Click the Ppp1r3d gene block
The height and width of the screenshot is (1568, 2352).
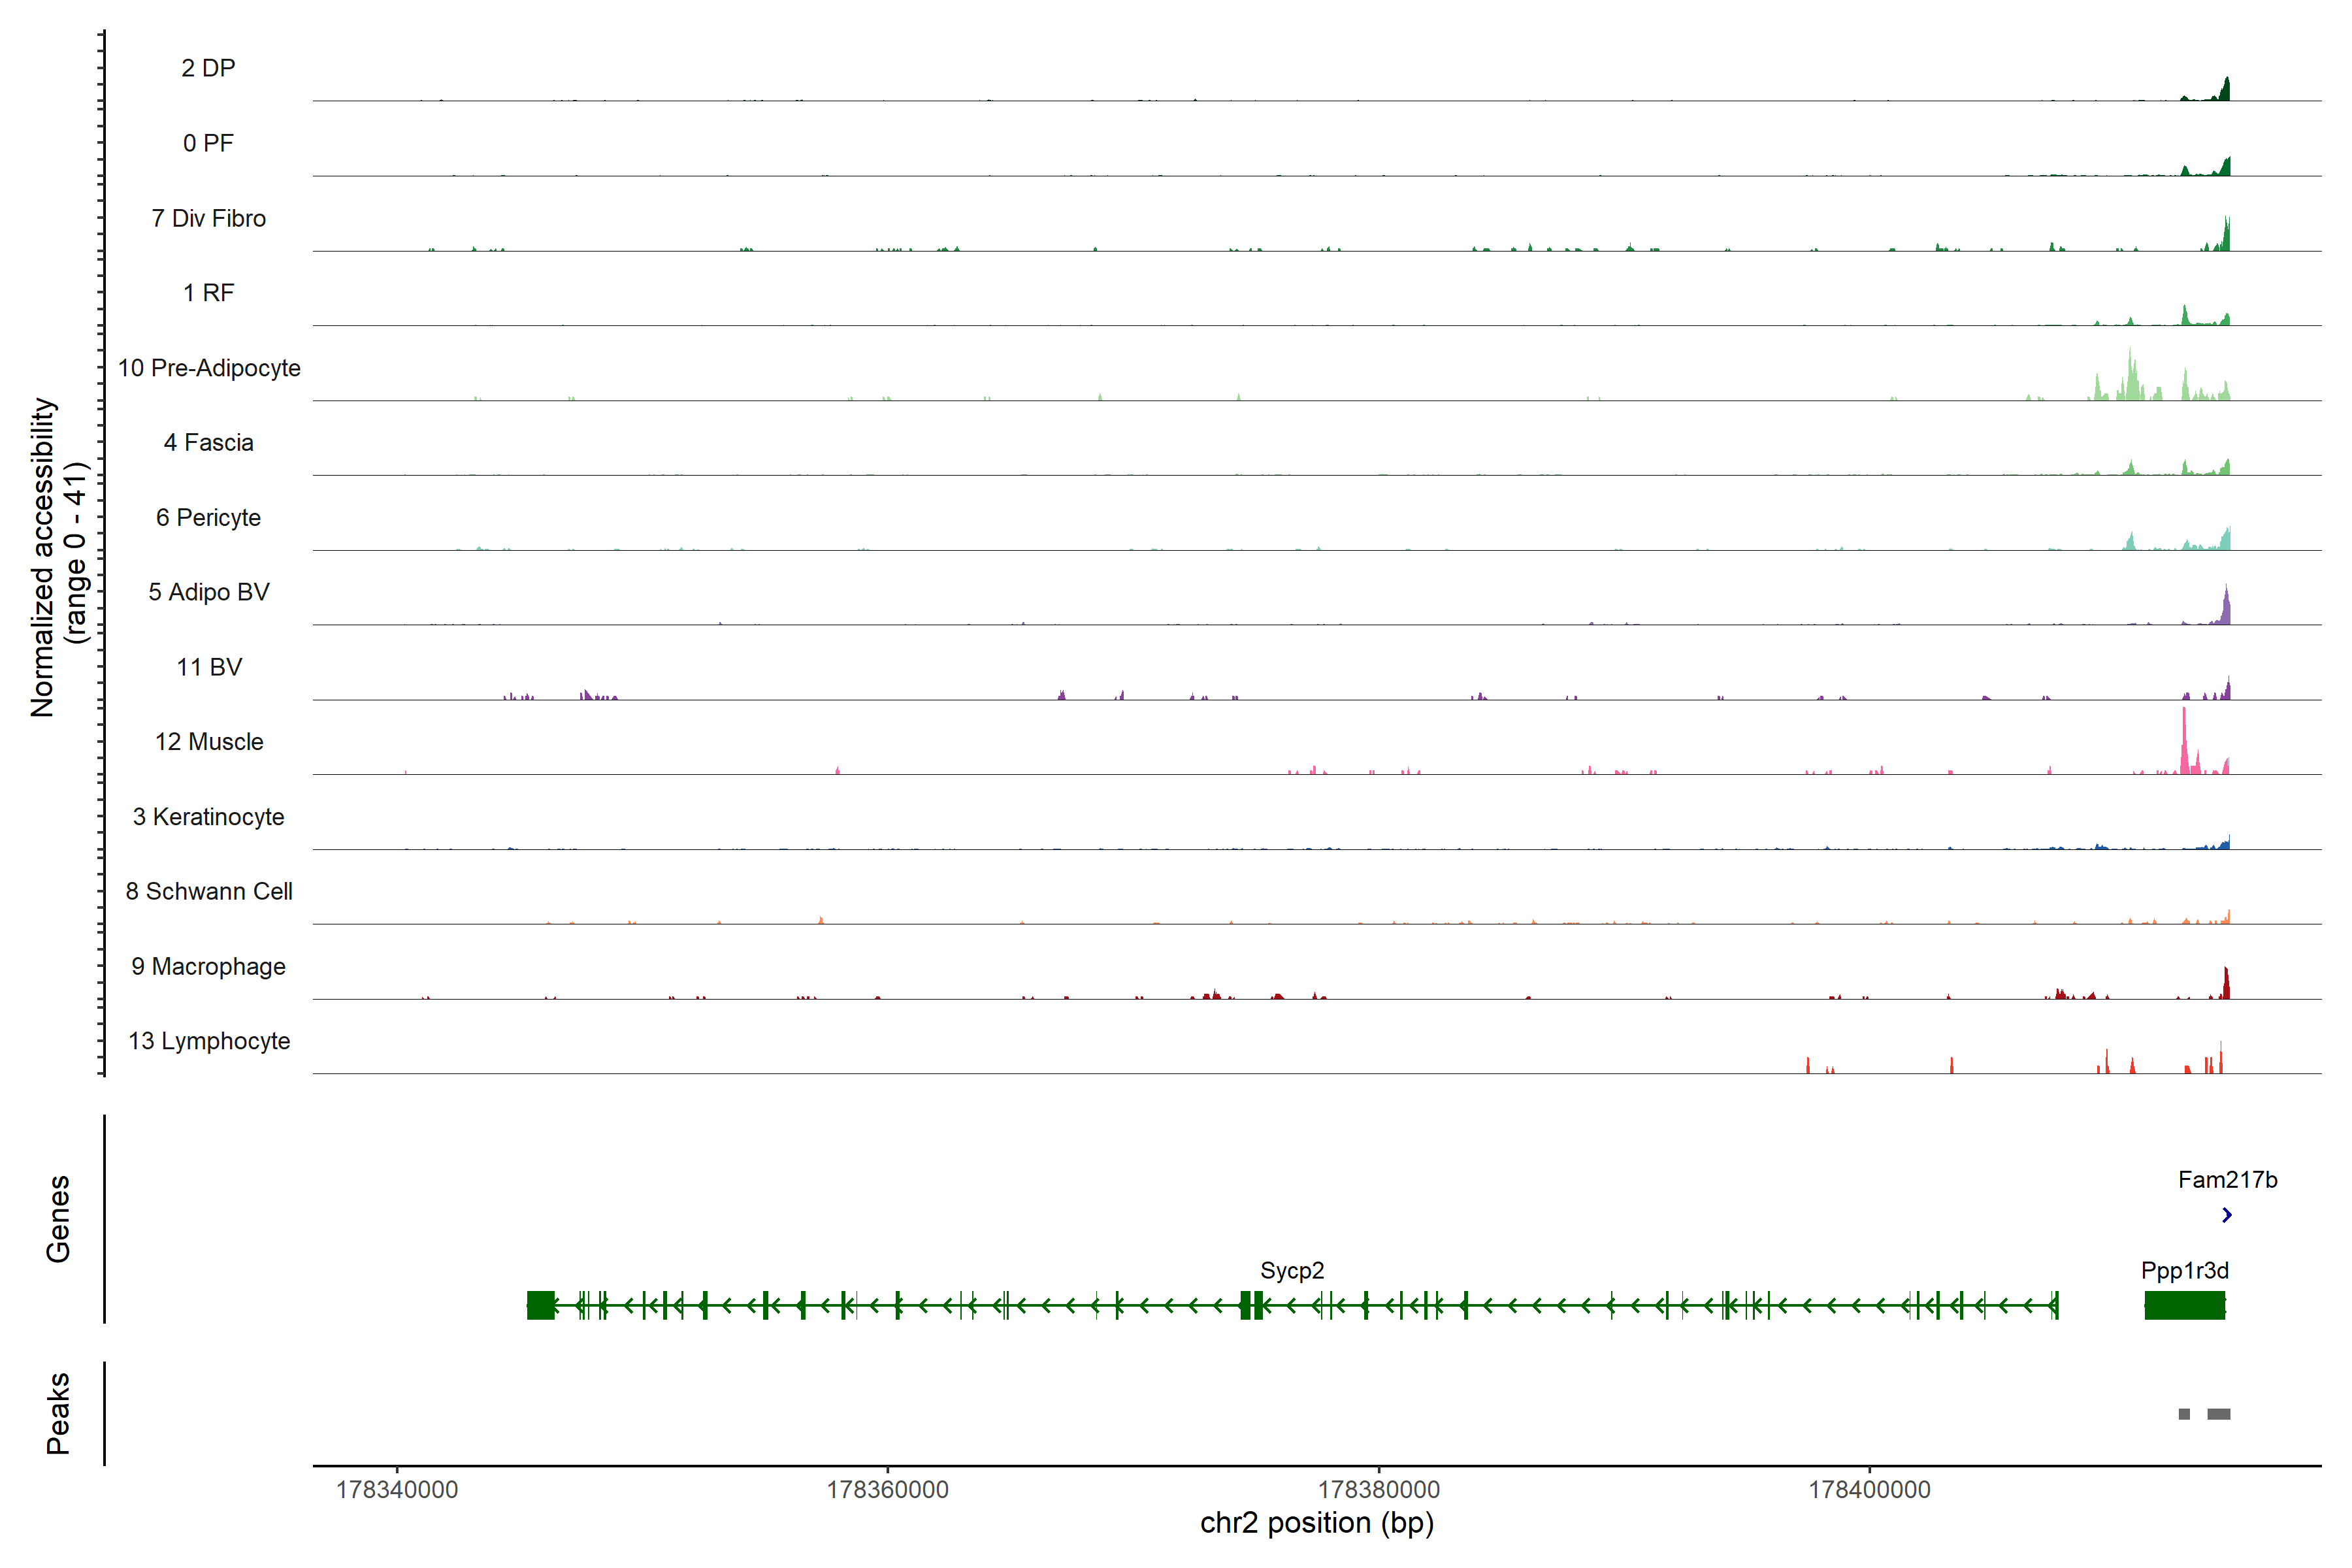[x=2184, y=1305]
